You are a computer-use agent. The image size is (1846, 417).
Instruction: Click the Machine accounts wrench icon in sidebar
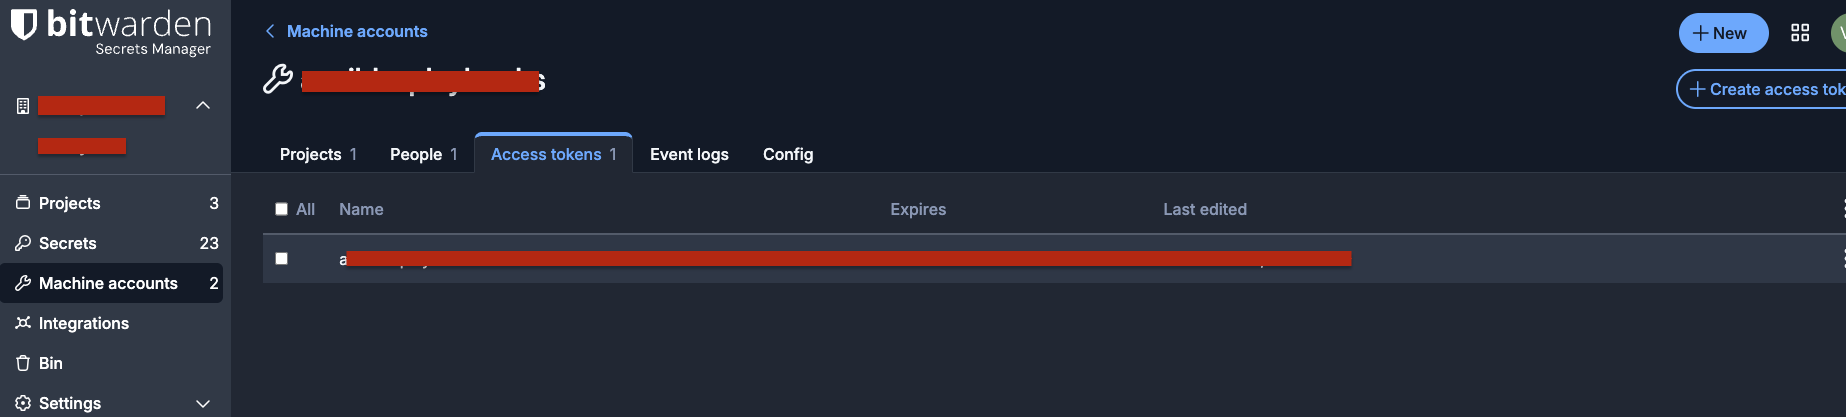point(23,283)
